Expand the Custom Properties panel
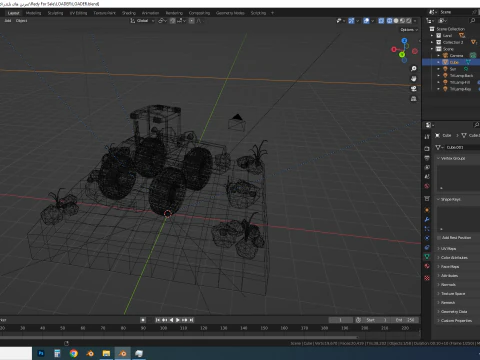The width and height of the screenshot is (480, 360). tap(438, 321)
